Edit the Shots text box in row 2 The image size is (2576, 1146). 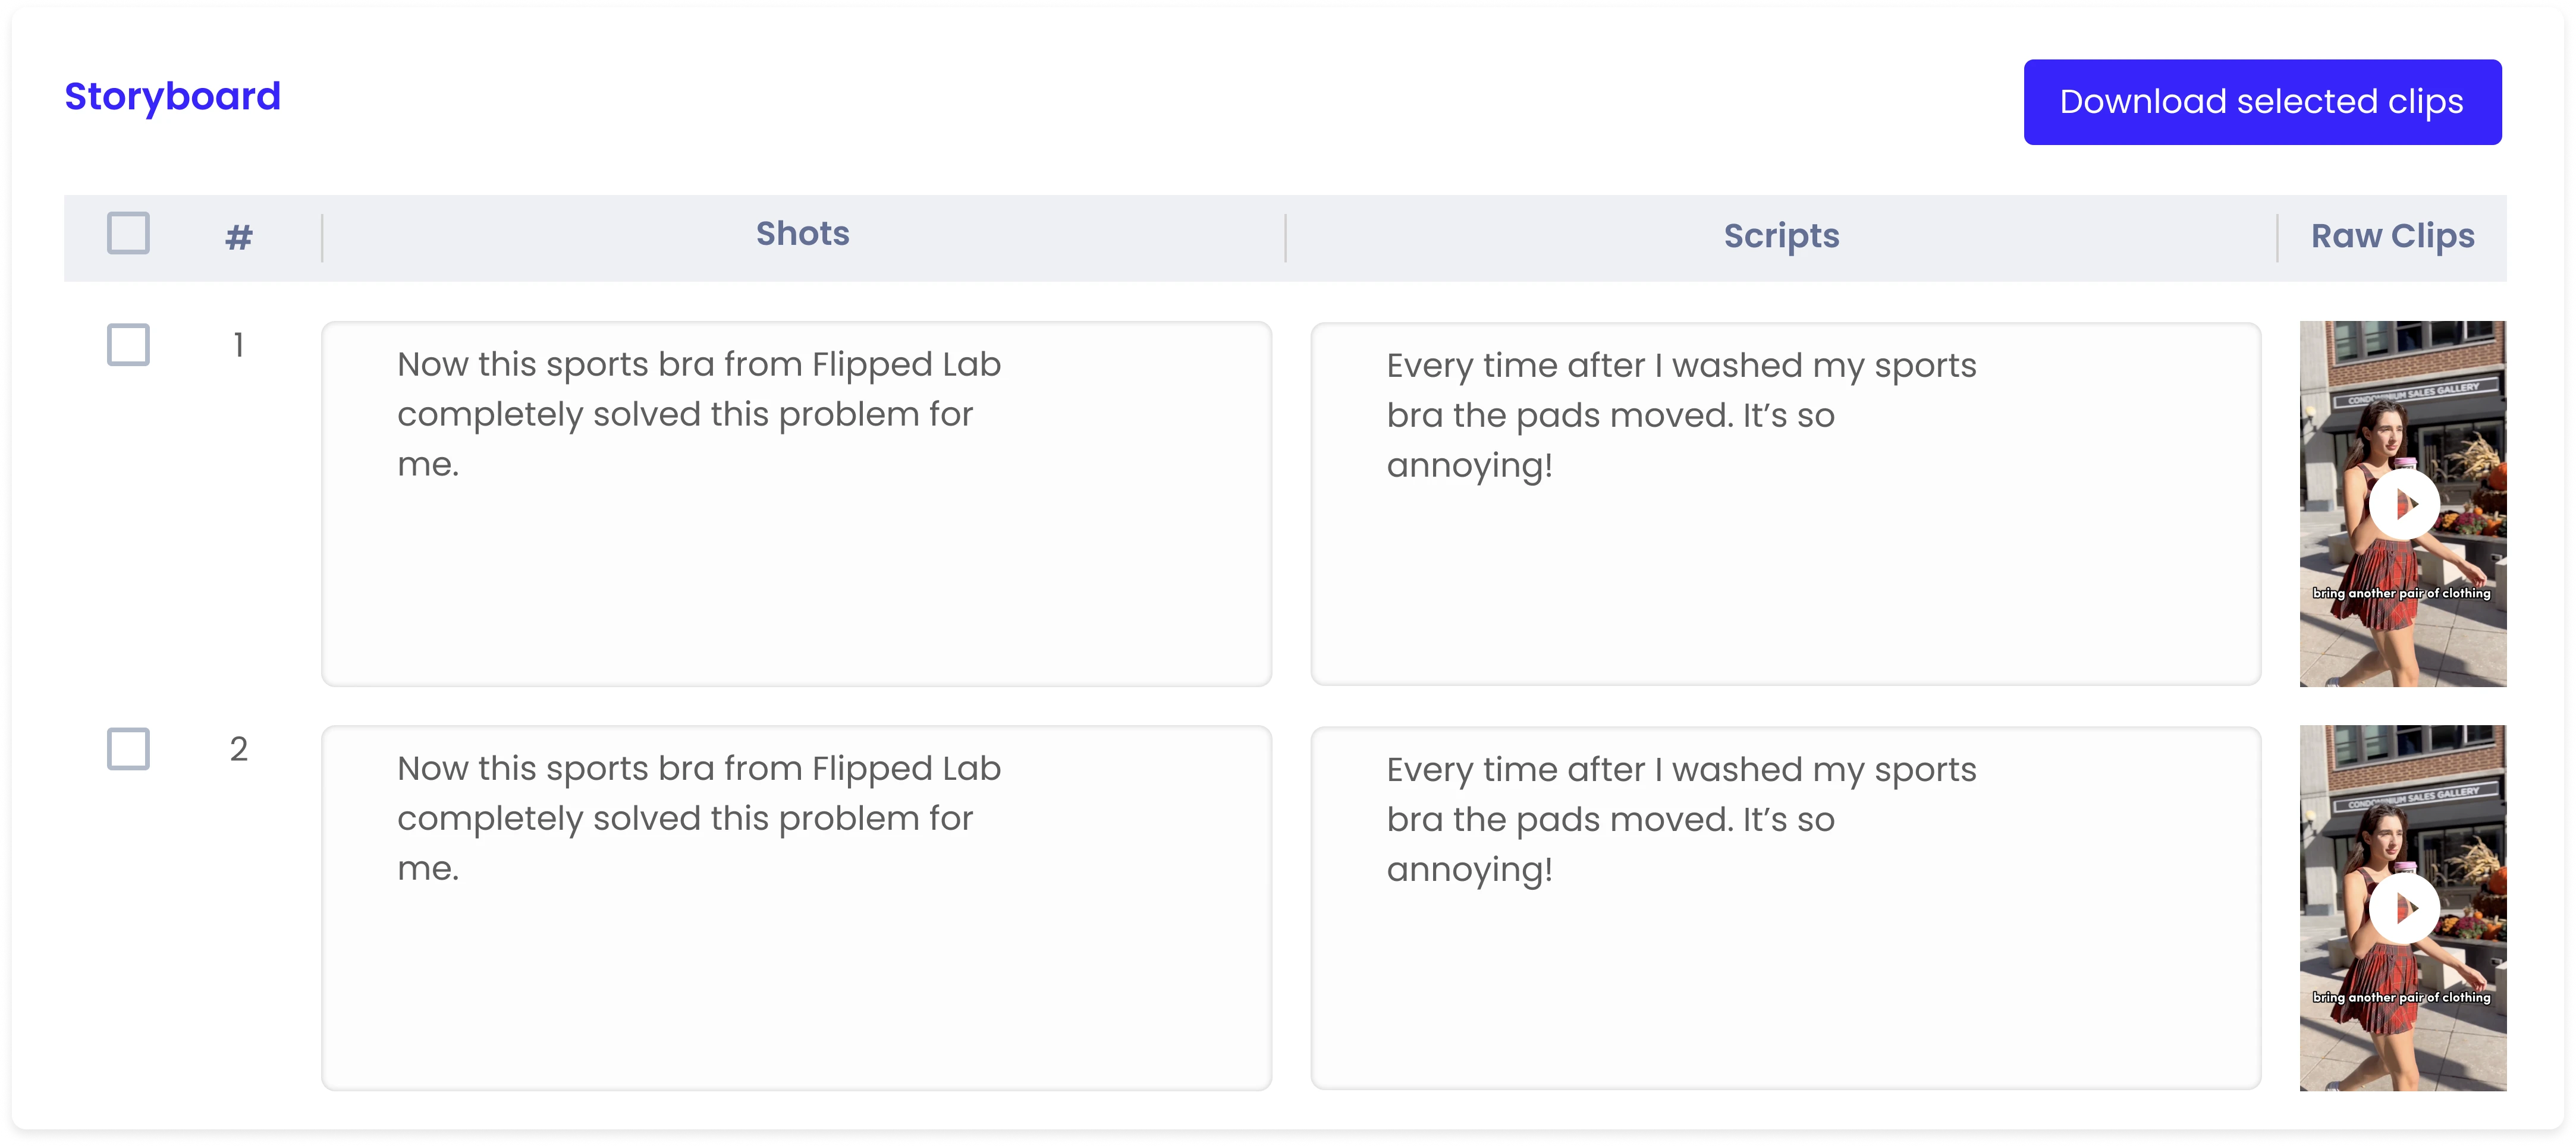pyautogui.click(x=796, y=907)
